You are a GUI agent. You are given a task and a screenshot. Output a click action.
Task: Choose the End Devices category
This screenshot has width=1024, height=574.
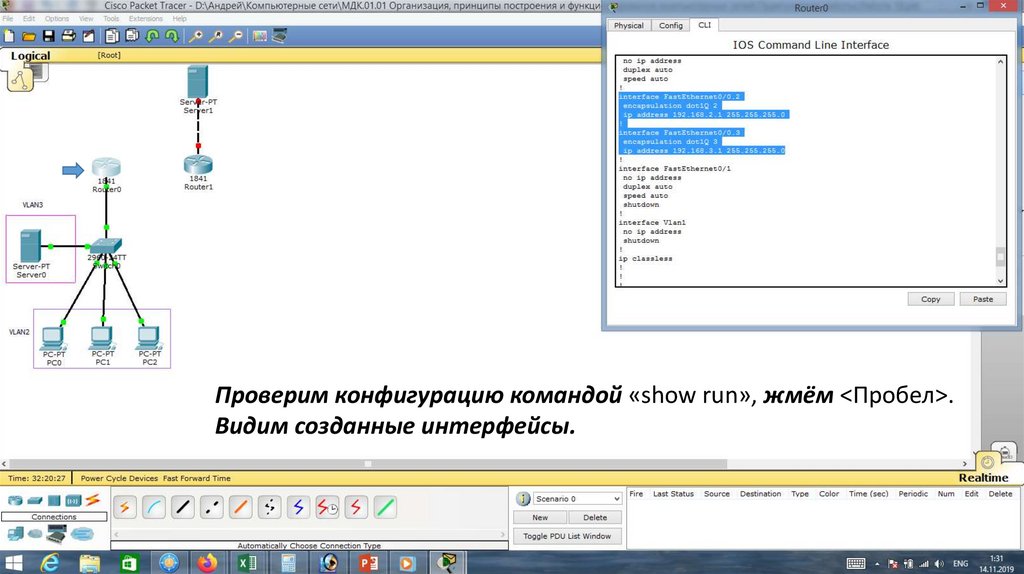click(15, 534)
